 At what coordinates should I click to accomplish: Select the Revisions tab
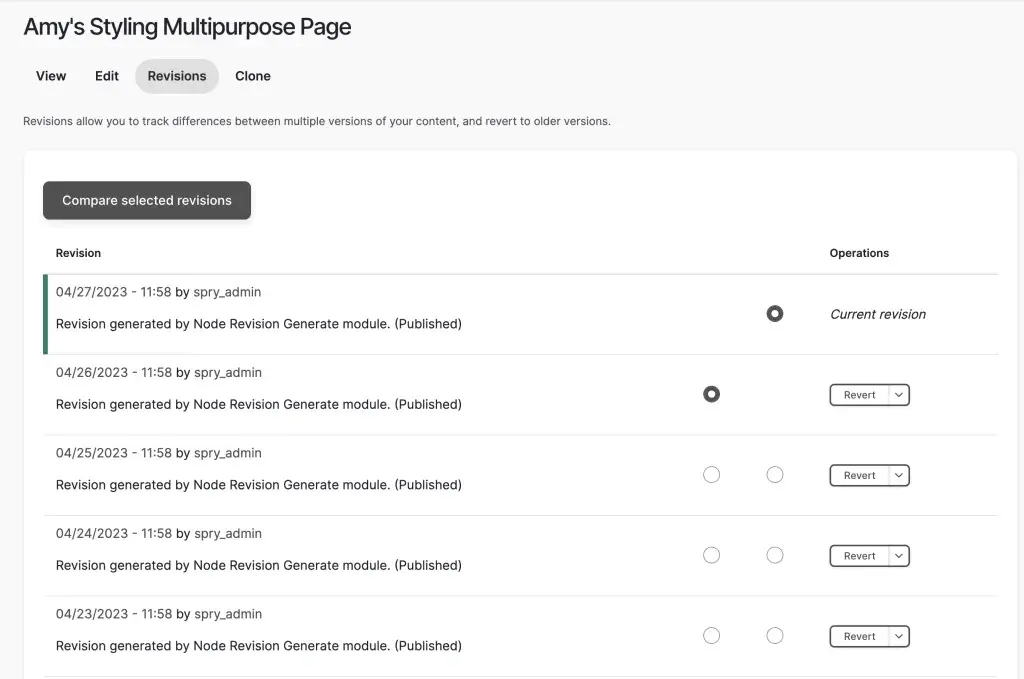click(x=177, y=76)
